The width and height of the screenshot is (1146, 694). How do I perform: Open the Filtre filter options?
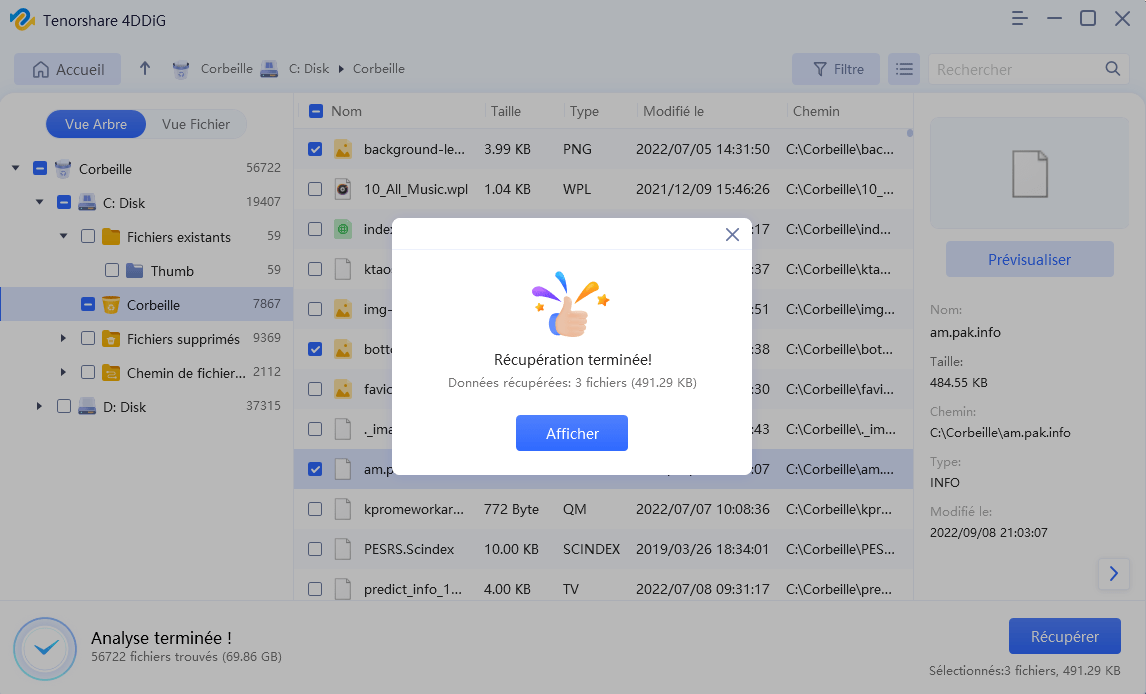point(836,69)
